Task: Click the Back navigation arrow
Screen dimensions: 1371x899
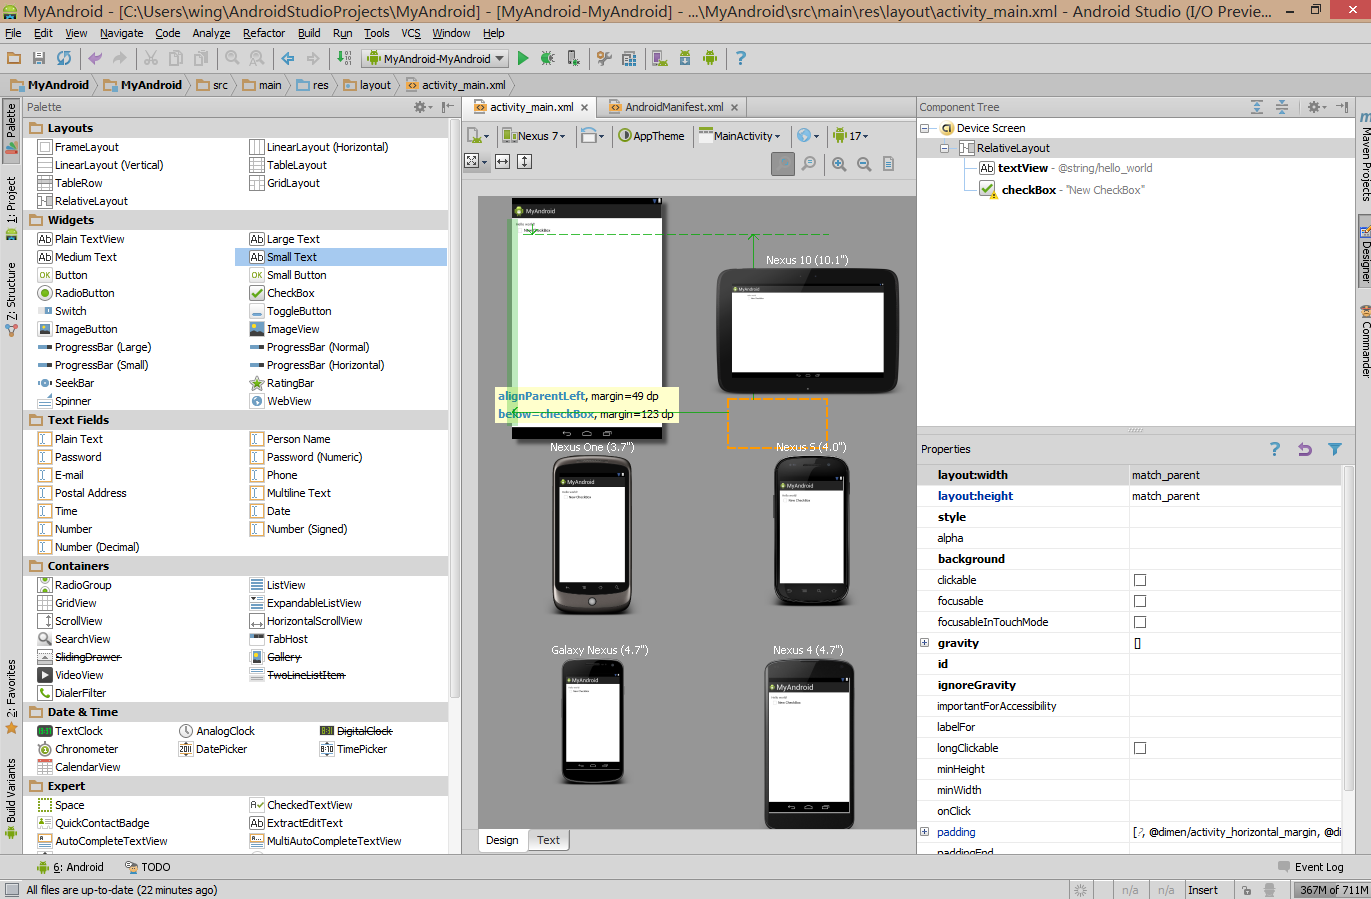Action: pos(288,58)
